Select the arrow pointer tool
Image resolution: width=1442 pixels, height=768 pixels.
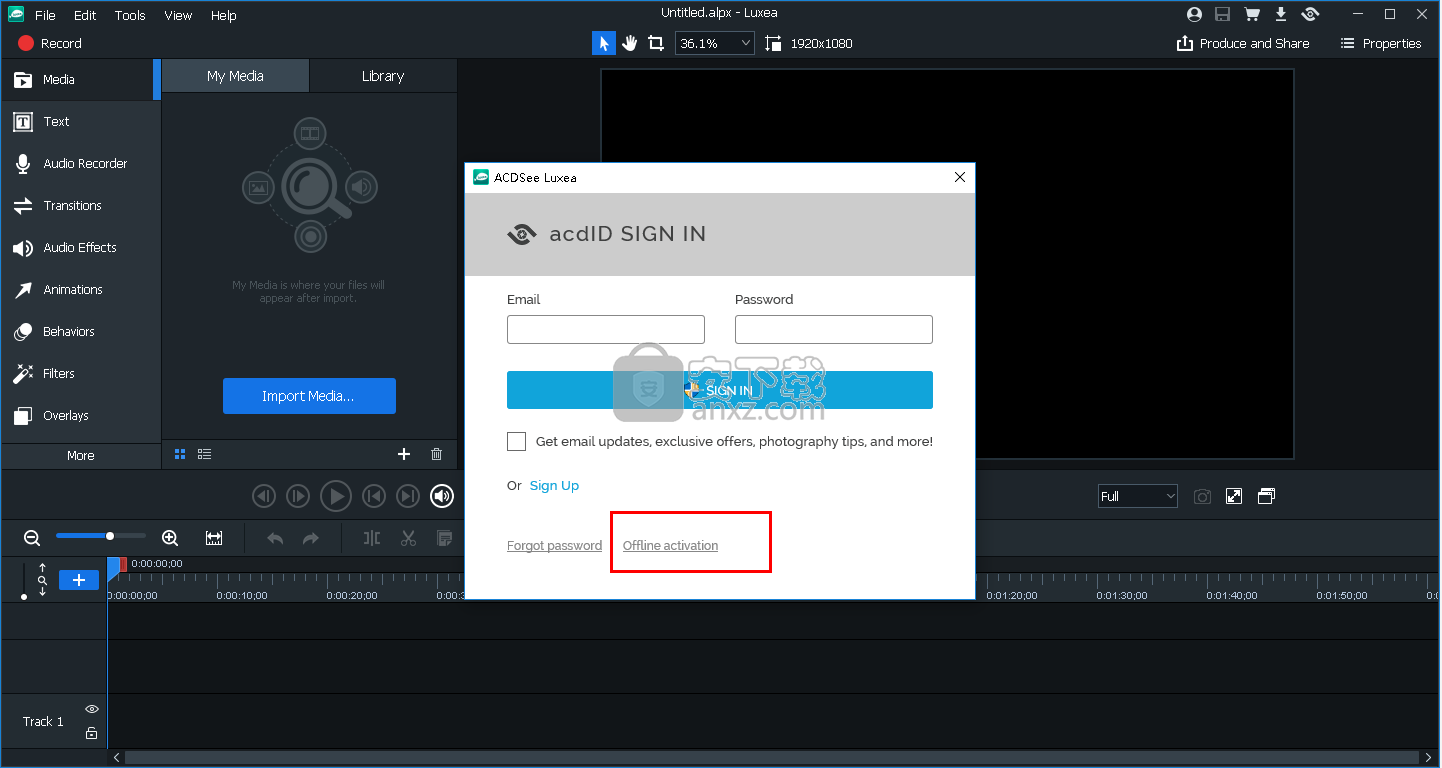point(603,43)
